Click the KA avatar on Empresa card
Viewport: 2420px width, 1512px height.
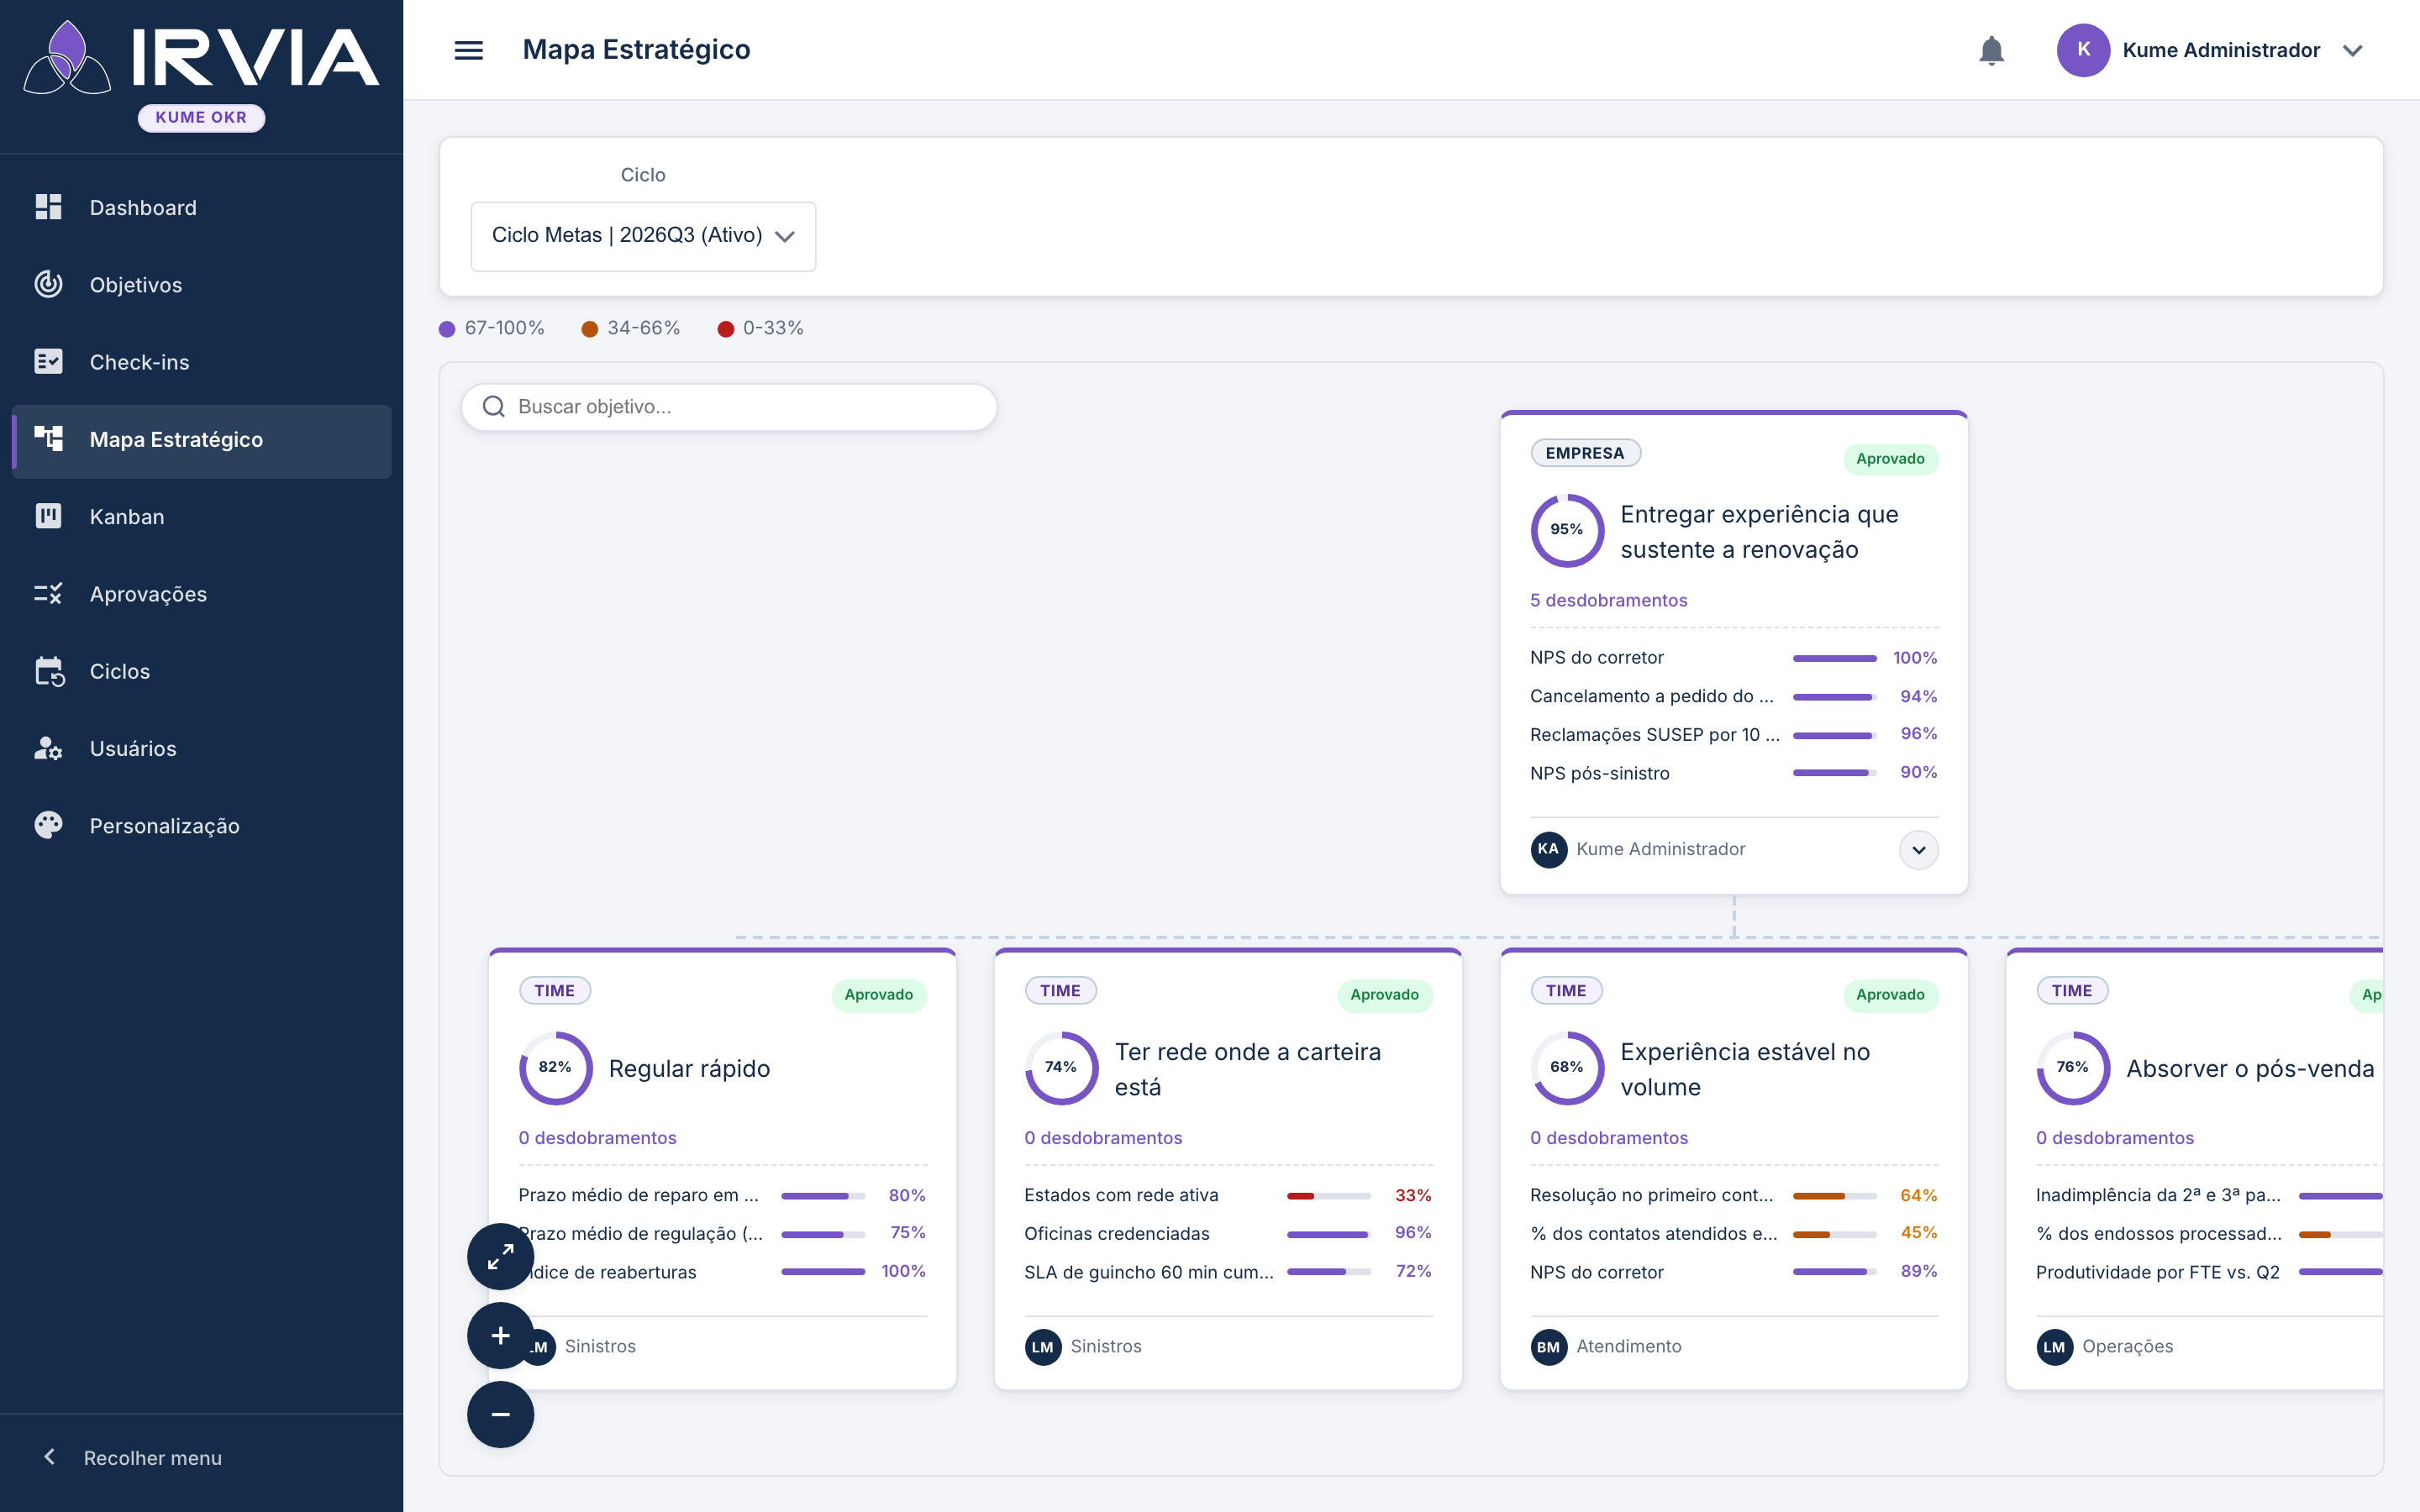point(1548,850)
